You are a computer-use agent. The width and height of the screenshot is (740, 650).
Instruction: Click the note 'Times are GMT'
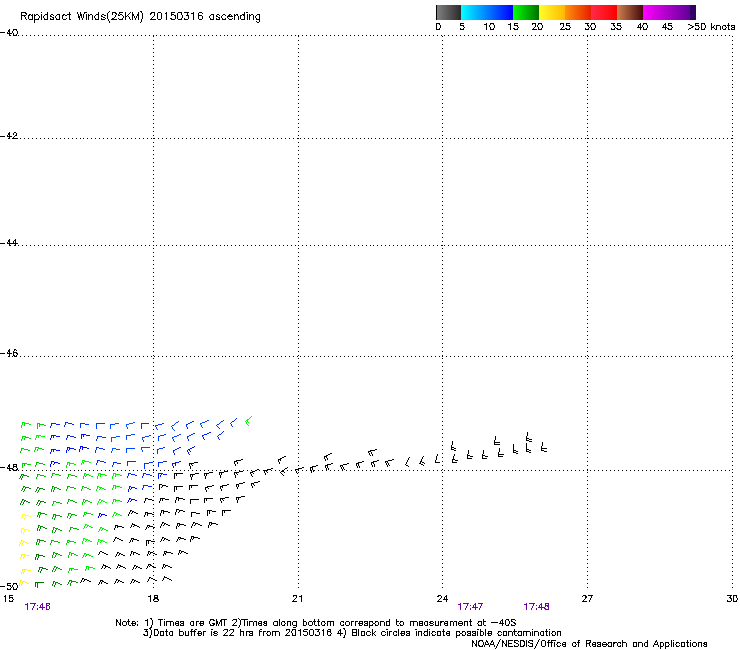[x=193, y=623]
